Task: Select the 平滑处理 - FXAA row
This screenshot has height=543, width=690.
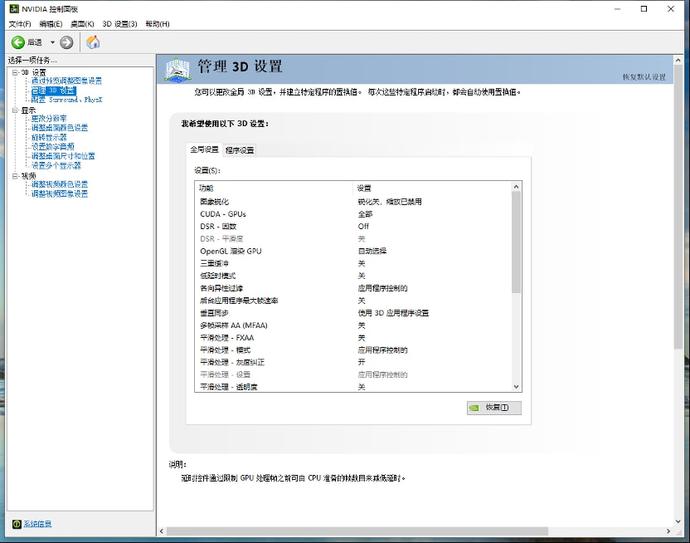Action: 353,338
